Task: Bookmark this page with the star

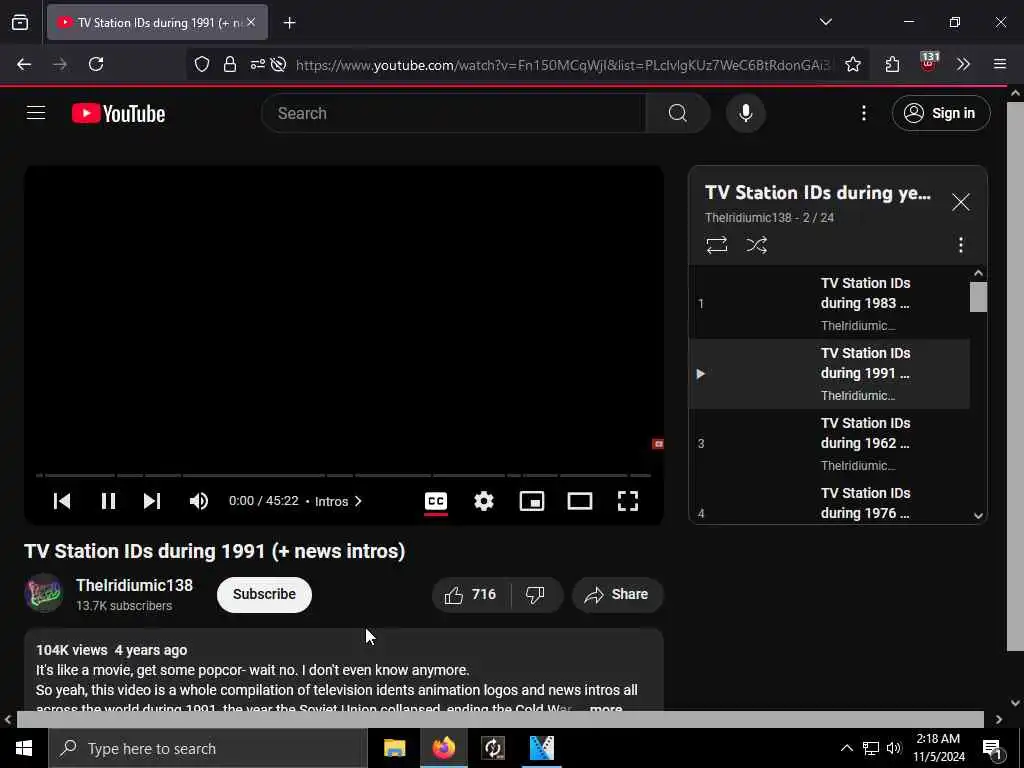Action: click(852, 64)
